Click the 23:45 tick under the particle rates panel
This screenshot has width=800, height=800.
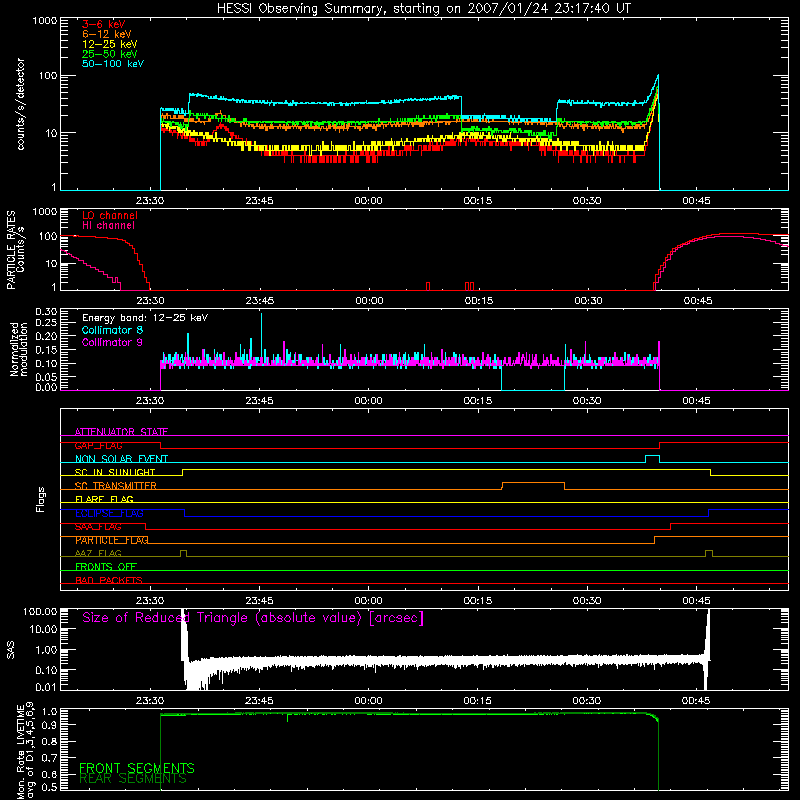click(259, 301)
